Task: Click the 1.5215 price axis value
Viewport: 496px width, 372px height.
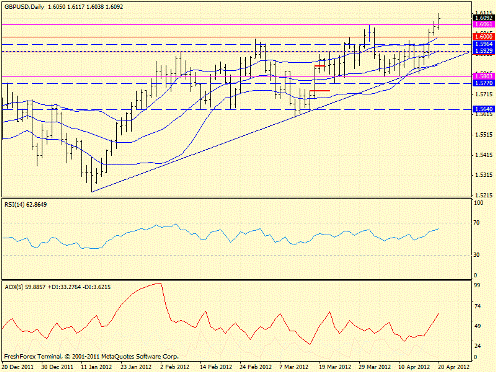Action: pyautogui.click(x=484, y=195)
